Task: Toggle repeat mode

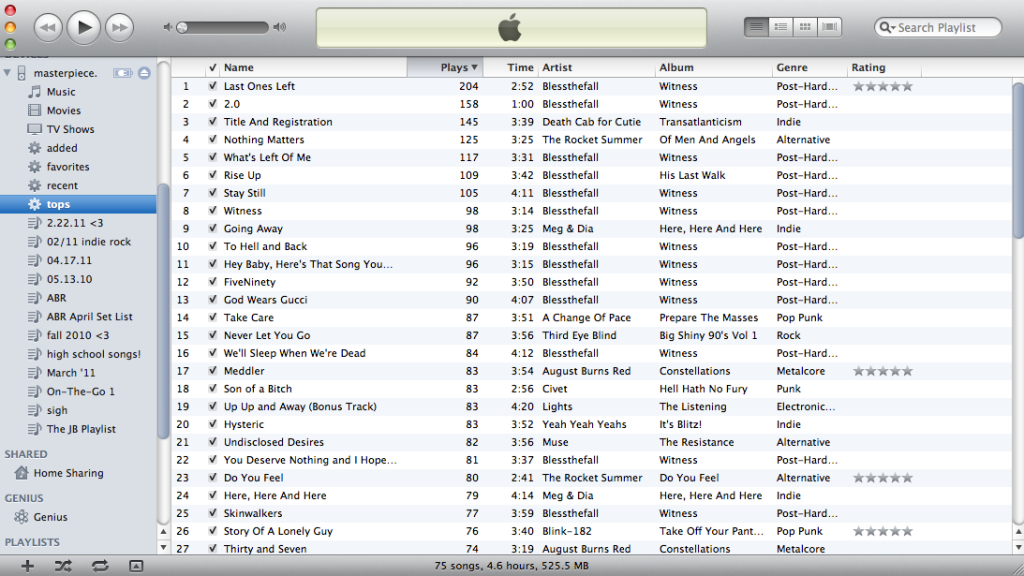Action: click(x=100, y=566)
